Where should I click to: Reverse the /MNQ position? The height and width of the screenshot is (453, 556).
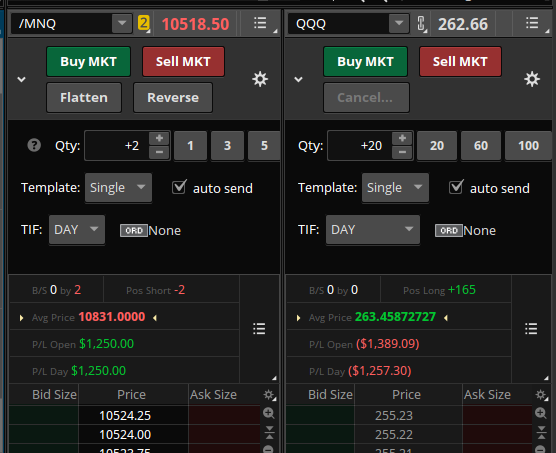(x=173, y=97)
